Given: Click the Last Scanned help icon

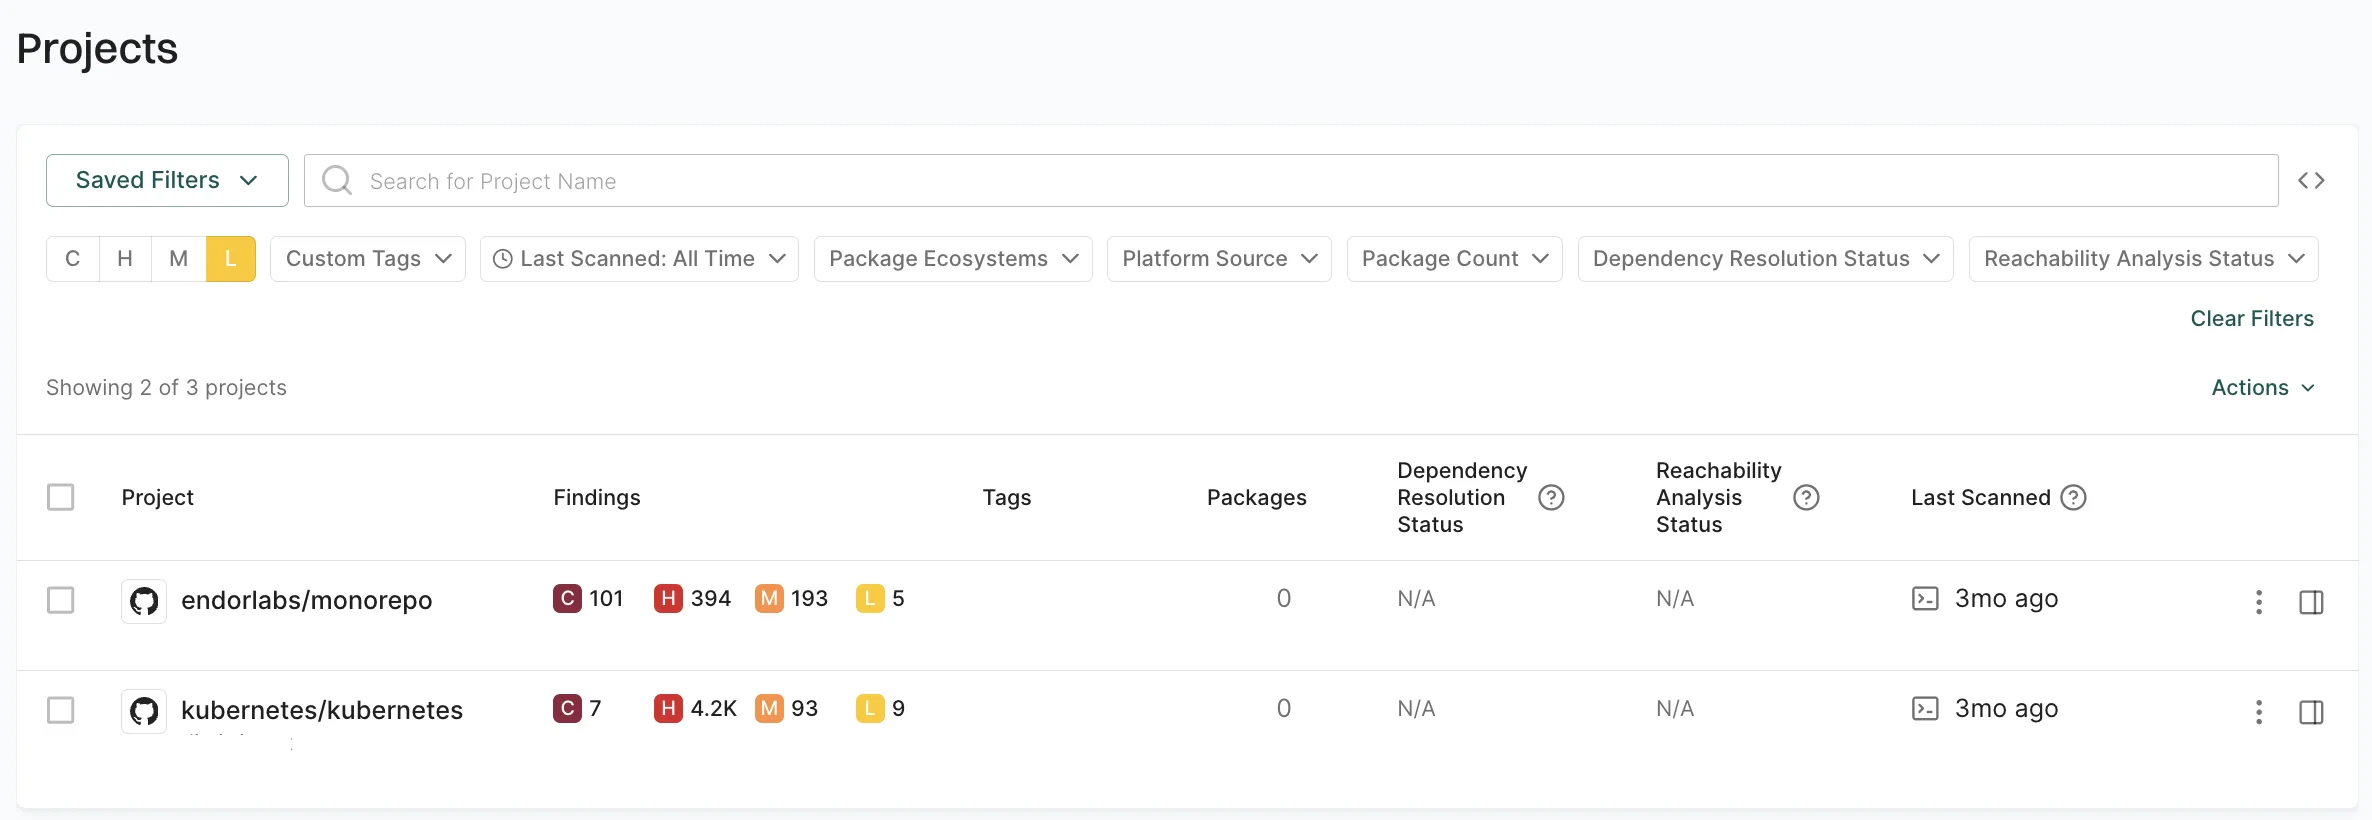Looking at the screenshot, I should pyautogui.click(x=2074, y=498).
